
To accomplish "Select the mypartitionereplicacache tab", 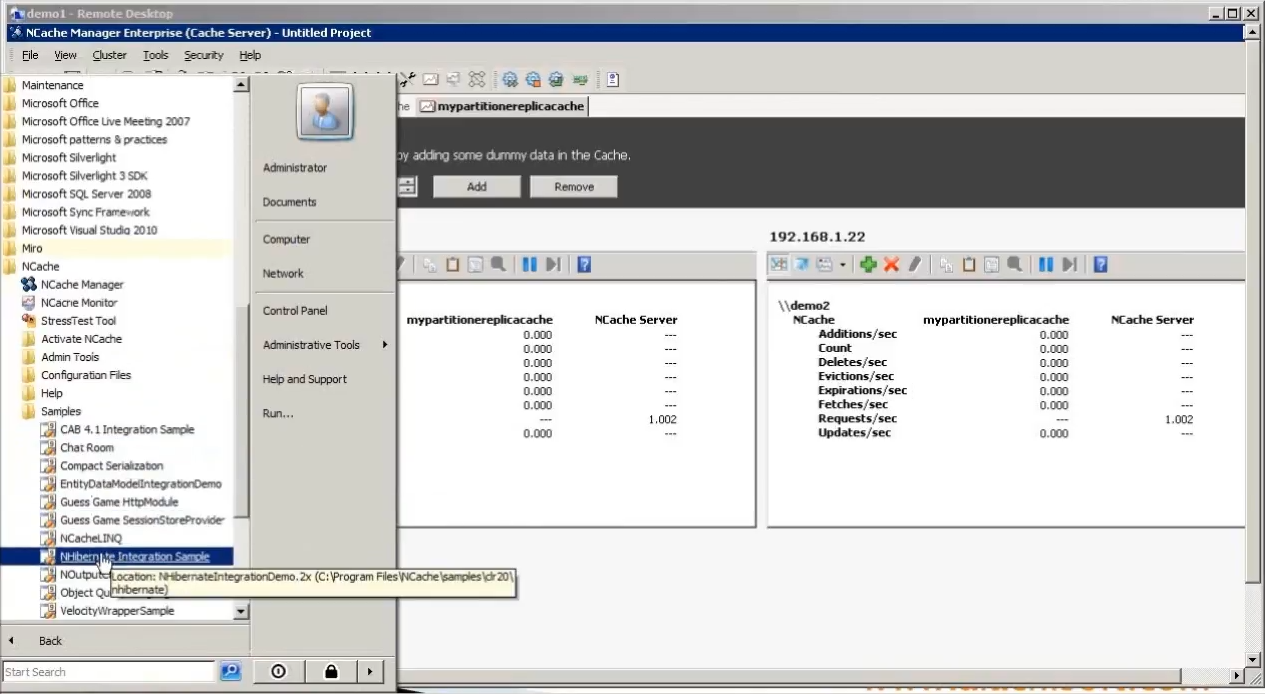I will click(502, 106).
